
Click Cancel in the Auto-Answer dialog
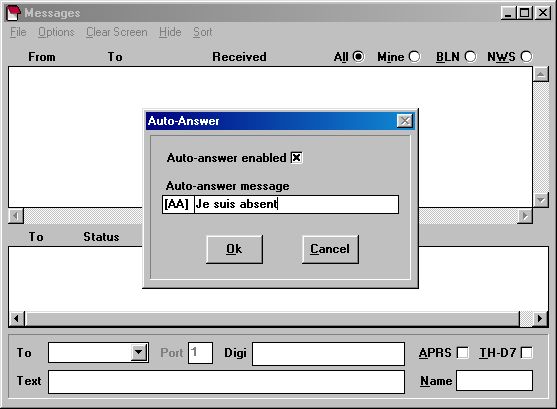click(330, 249)
